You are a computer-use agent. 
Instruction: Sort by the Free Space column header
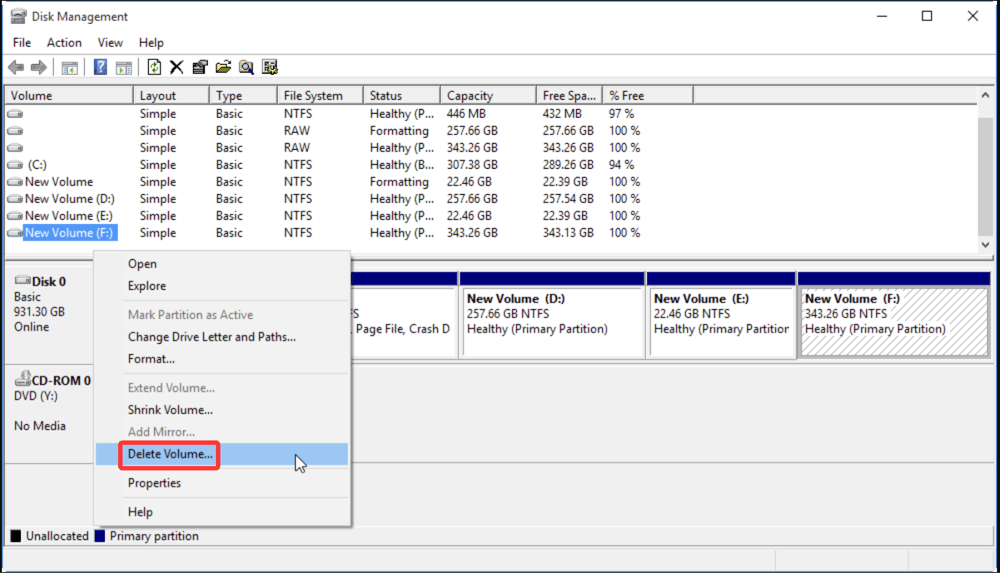coord(570,96)
